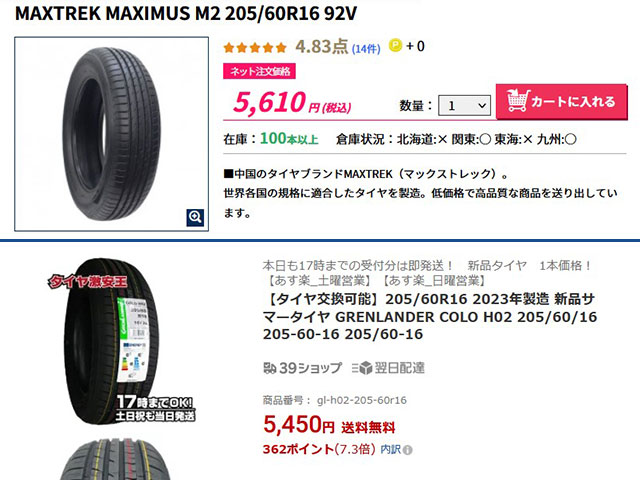The width and height of the screenshot is (640, 480).
Task: Click the magnifier zoom icon on tire image
Action: [195, 218]
